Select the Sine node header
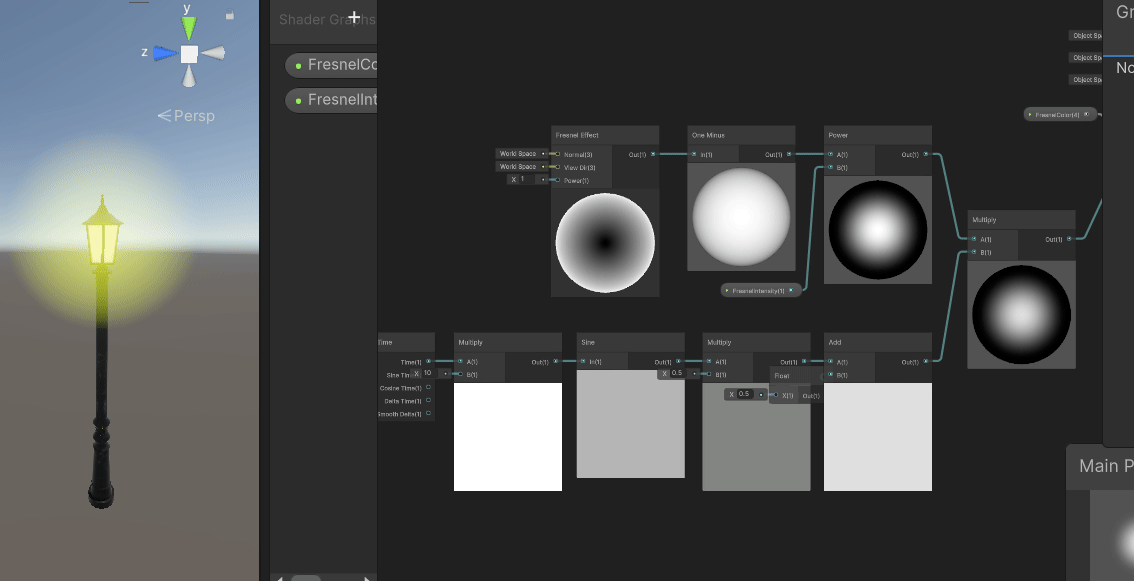 coord(631,342)
